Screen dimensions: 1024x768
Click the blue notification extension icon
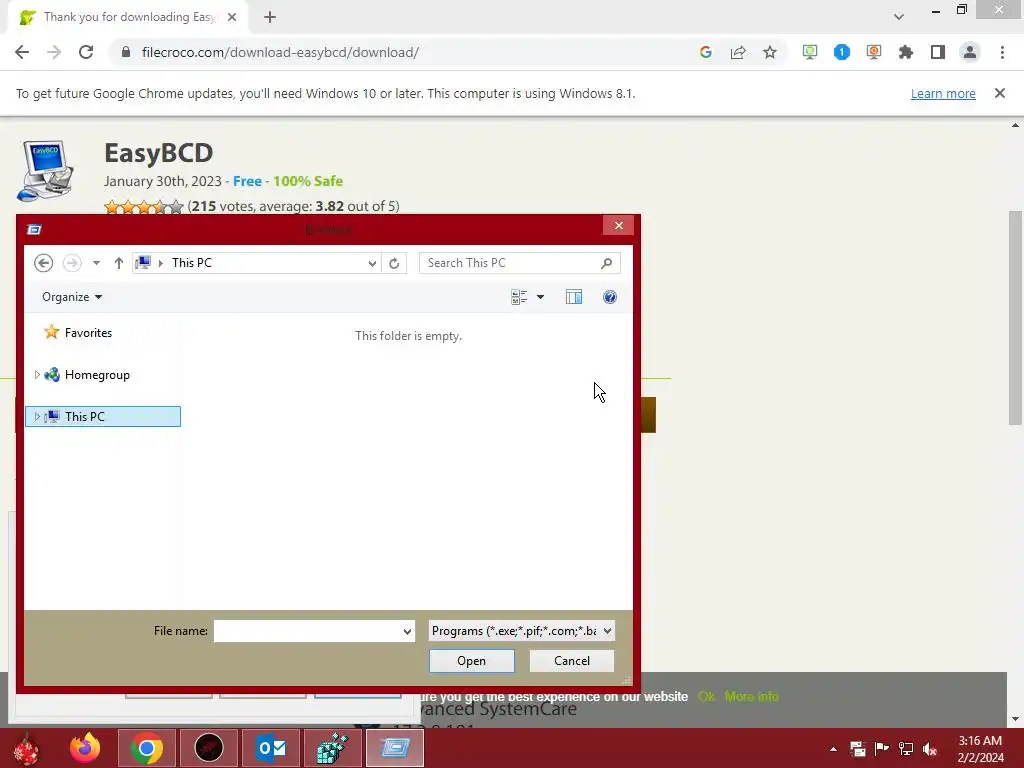(842, 52)
